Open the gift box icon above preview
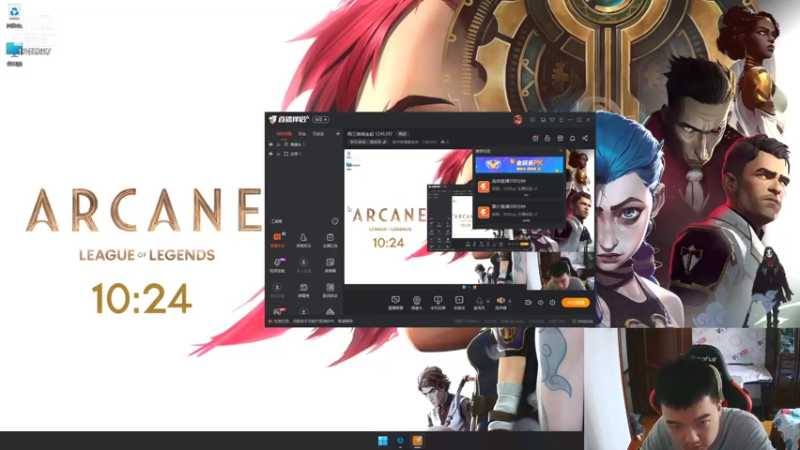The height and width of the screenshot is (450, 800). tap(560, 138)
